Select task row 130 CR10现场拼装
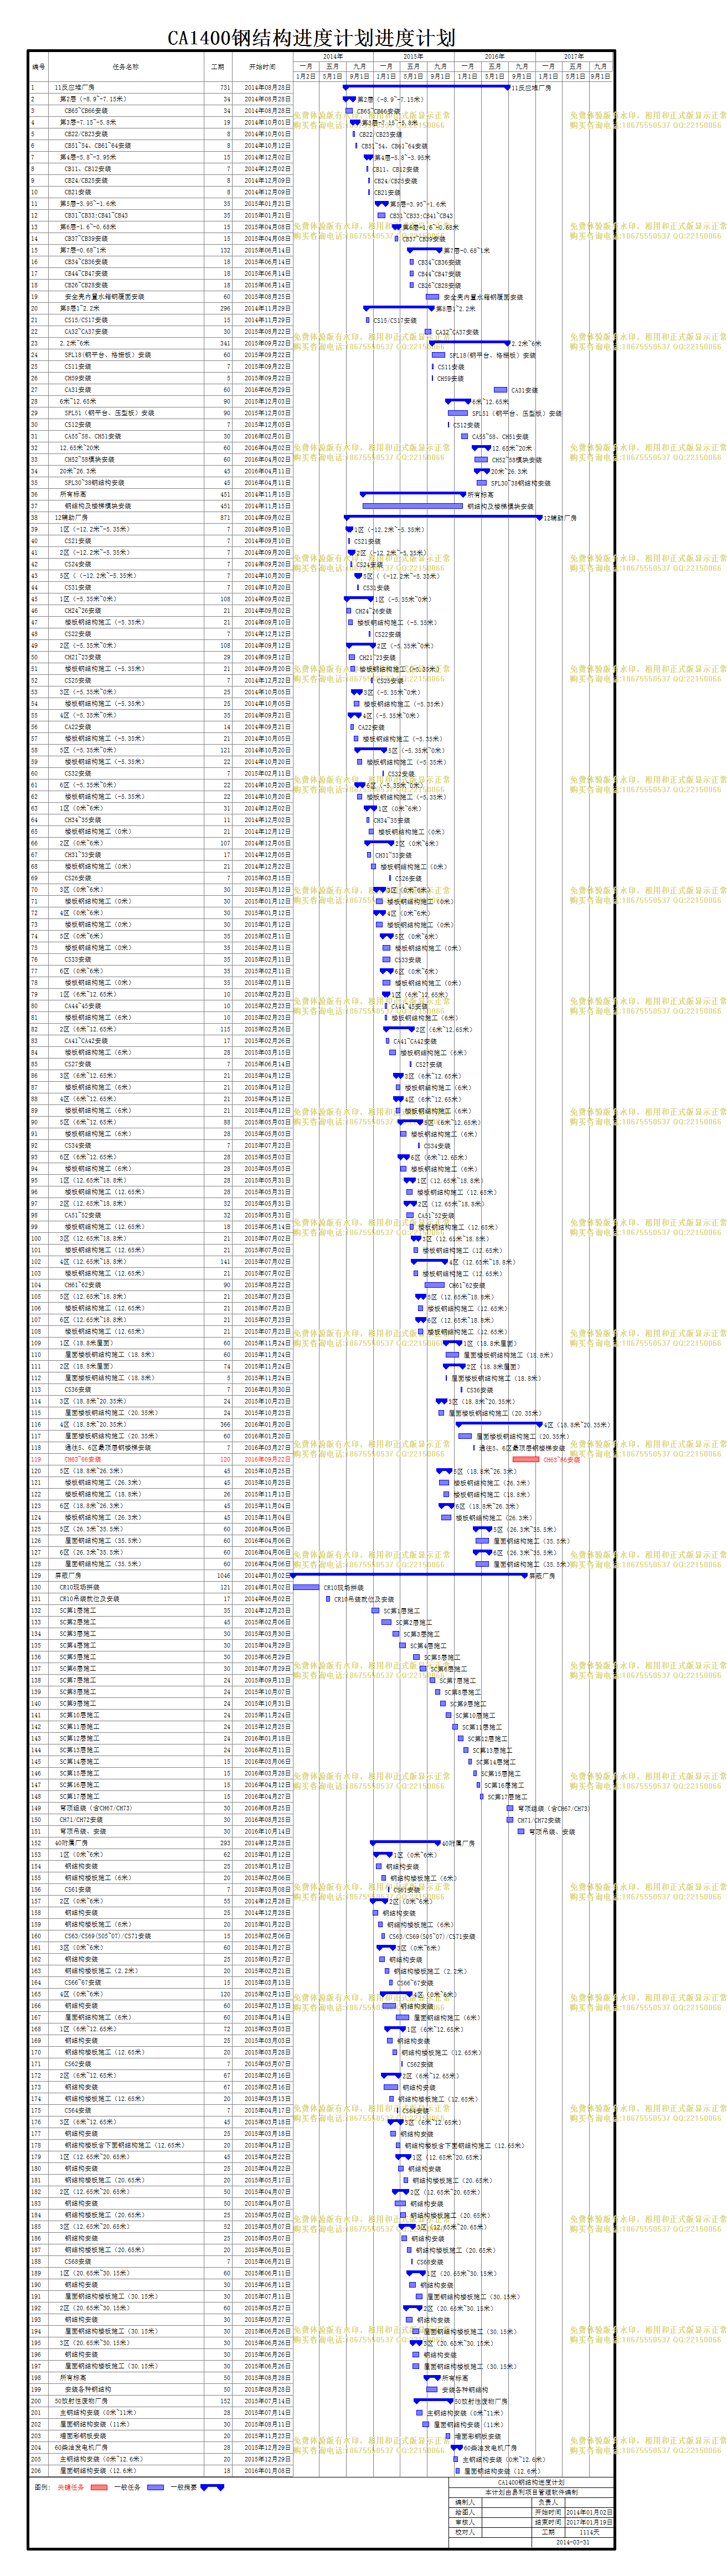This screenshot has height=2576, width=727. [x=160, y=1588]
